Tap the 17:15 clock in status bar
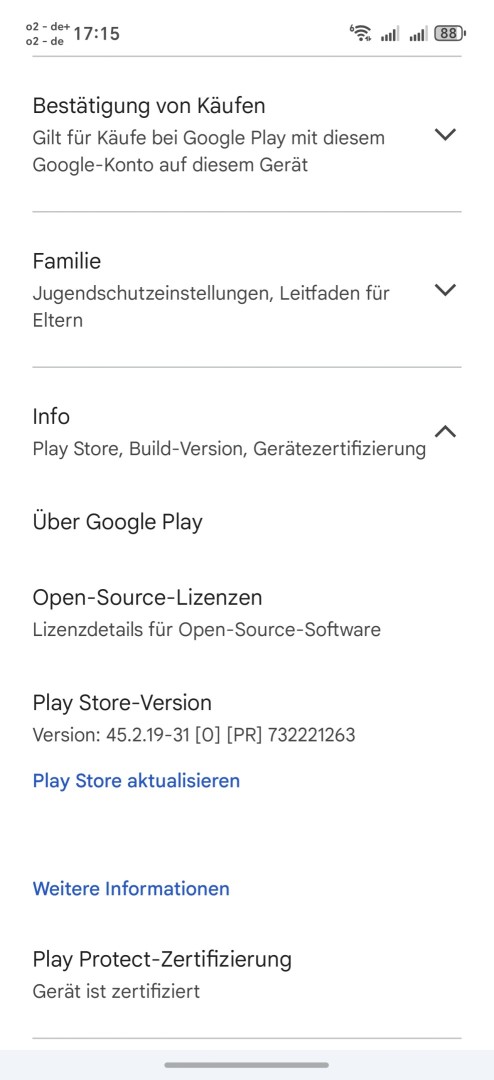 pyautogui.click(x=96, y=33)
